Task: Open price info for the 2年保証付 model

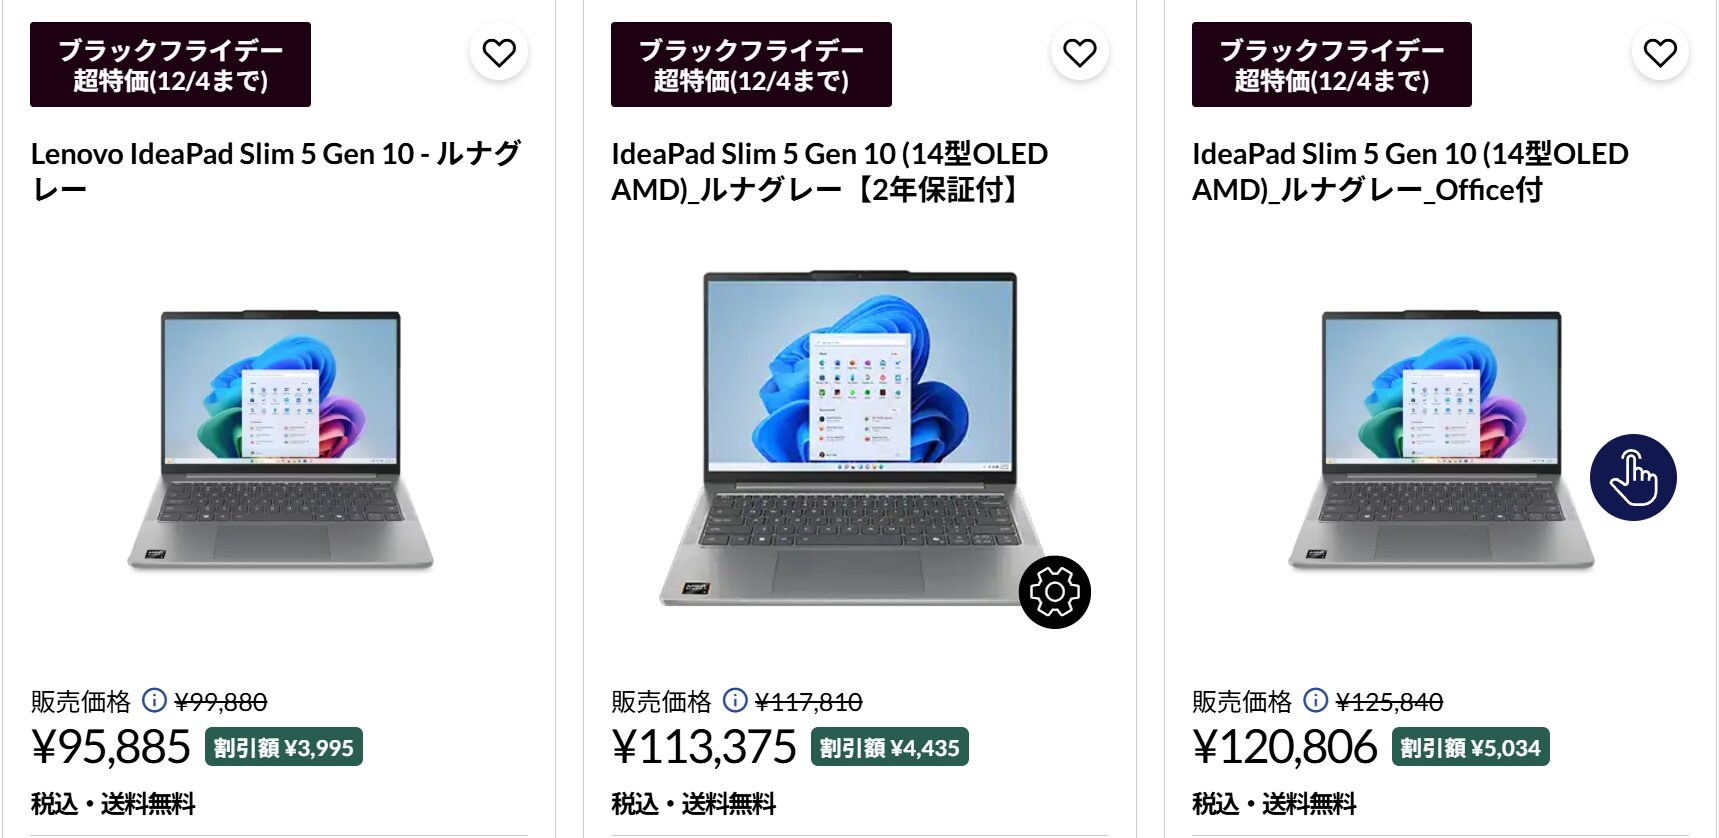Action: [737, 702]
